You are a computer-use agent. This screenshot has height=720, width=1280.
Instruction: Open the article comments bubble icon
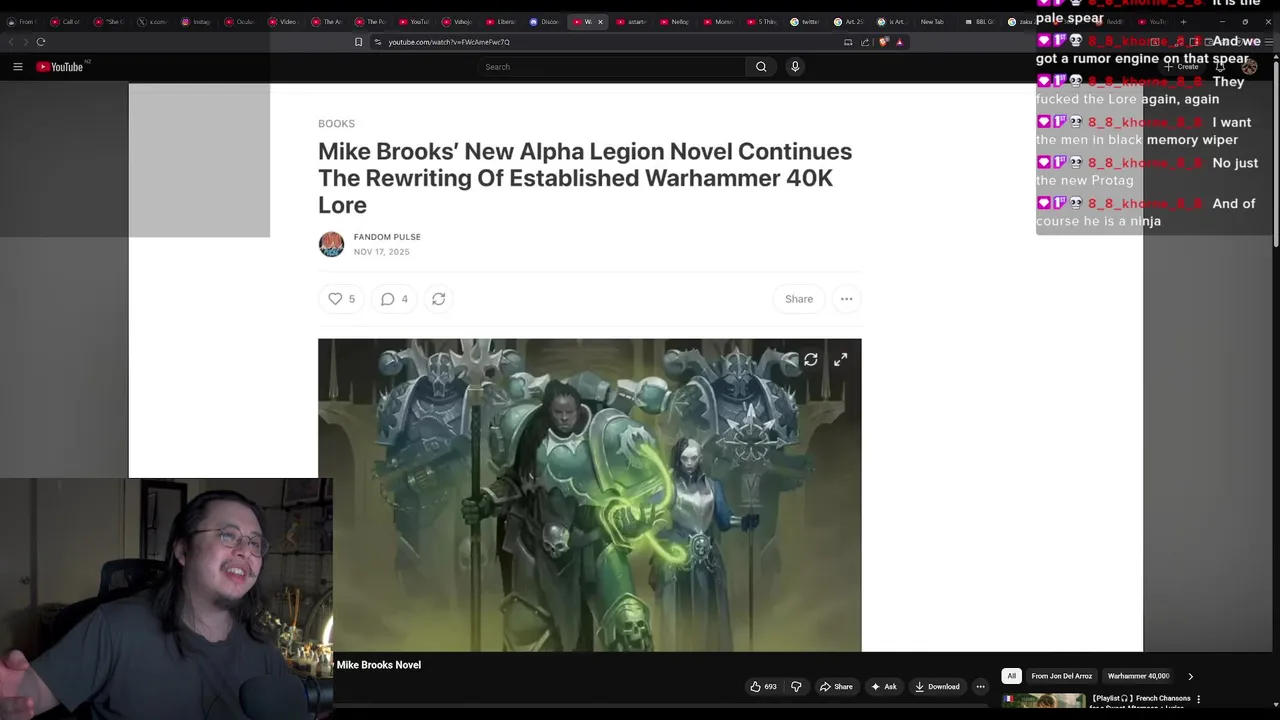pos(394,299)
